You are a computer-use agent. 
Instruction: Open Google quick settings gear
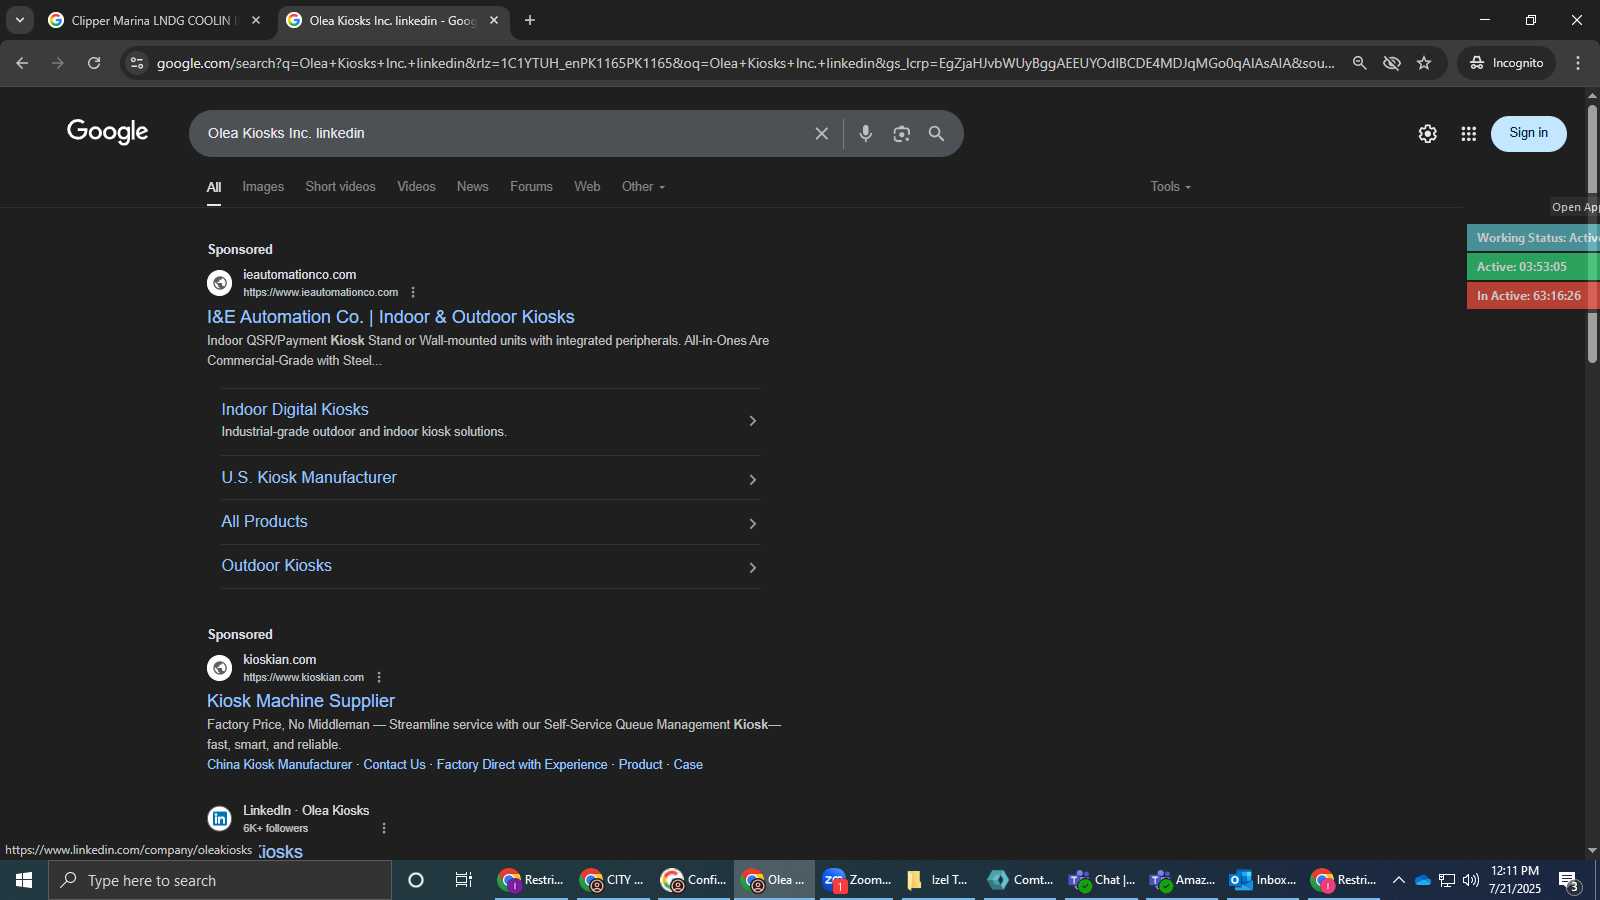(1427, 133)
